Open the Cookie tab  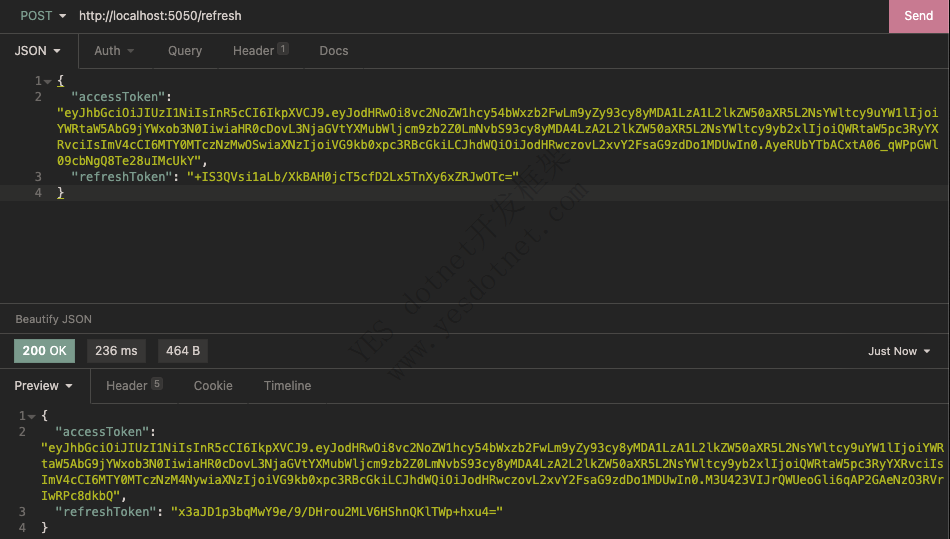(x=213, y=386)
